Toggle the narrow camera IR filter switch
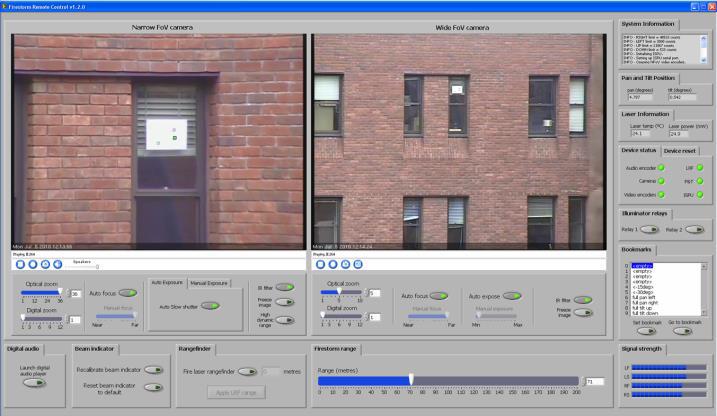This screenshot has width=717, height=416. [x=284, y=287]
